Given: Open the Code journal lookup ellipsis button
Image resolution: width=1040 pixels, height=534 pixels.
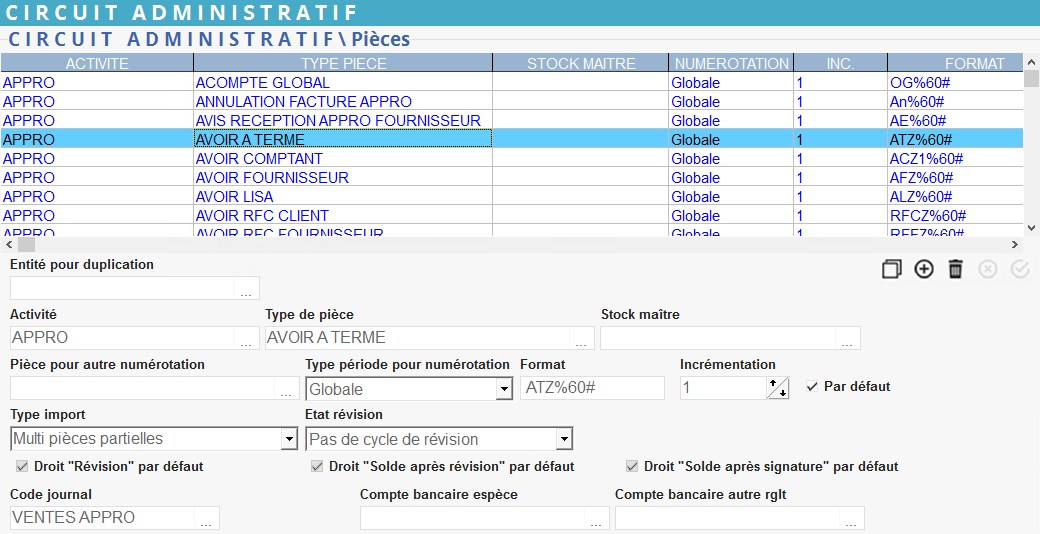Looking at the screenshot, I should tap(207, 519).
